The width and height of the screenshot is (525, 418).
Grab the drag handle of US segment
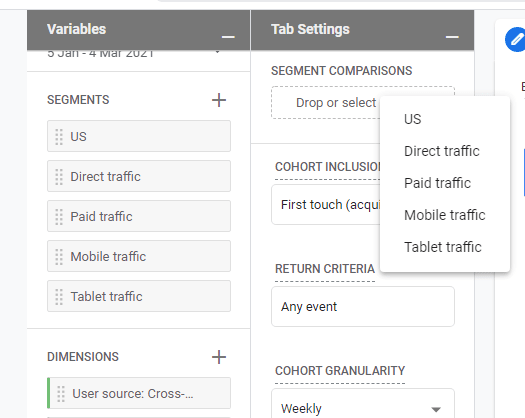point(59,136)
